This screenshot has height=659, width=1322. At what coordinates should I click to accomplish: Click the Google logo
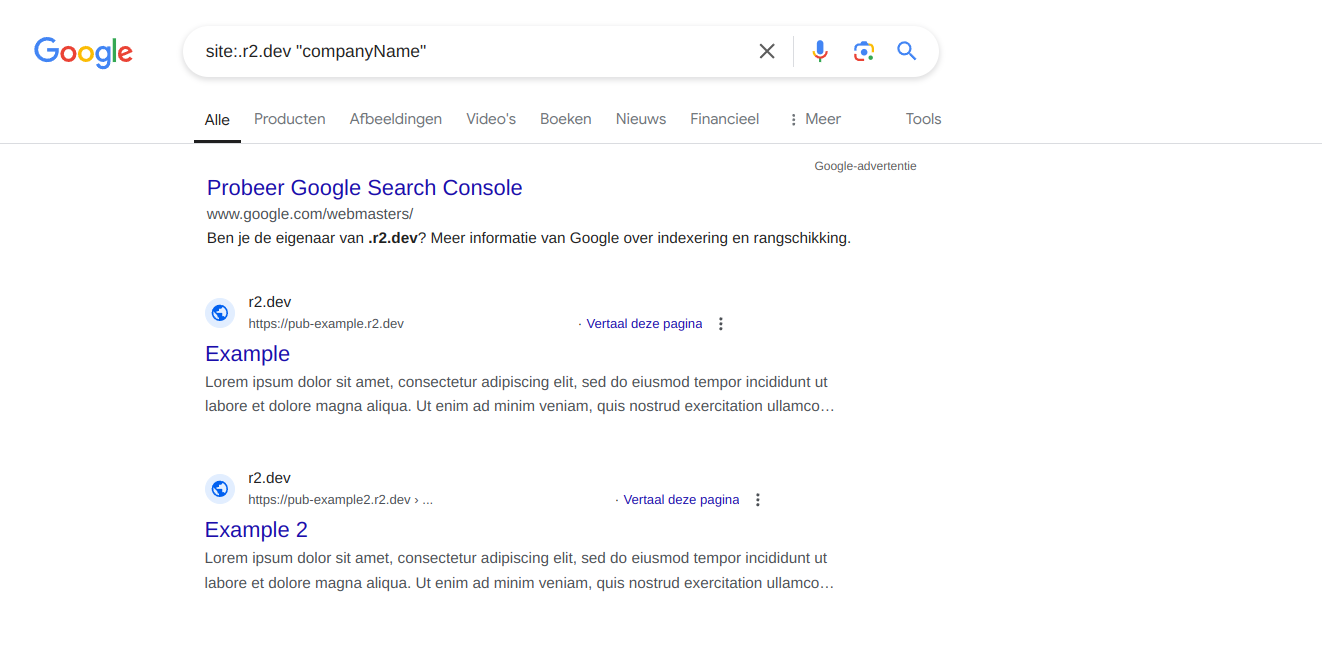83,52
